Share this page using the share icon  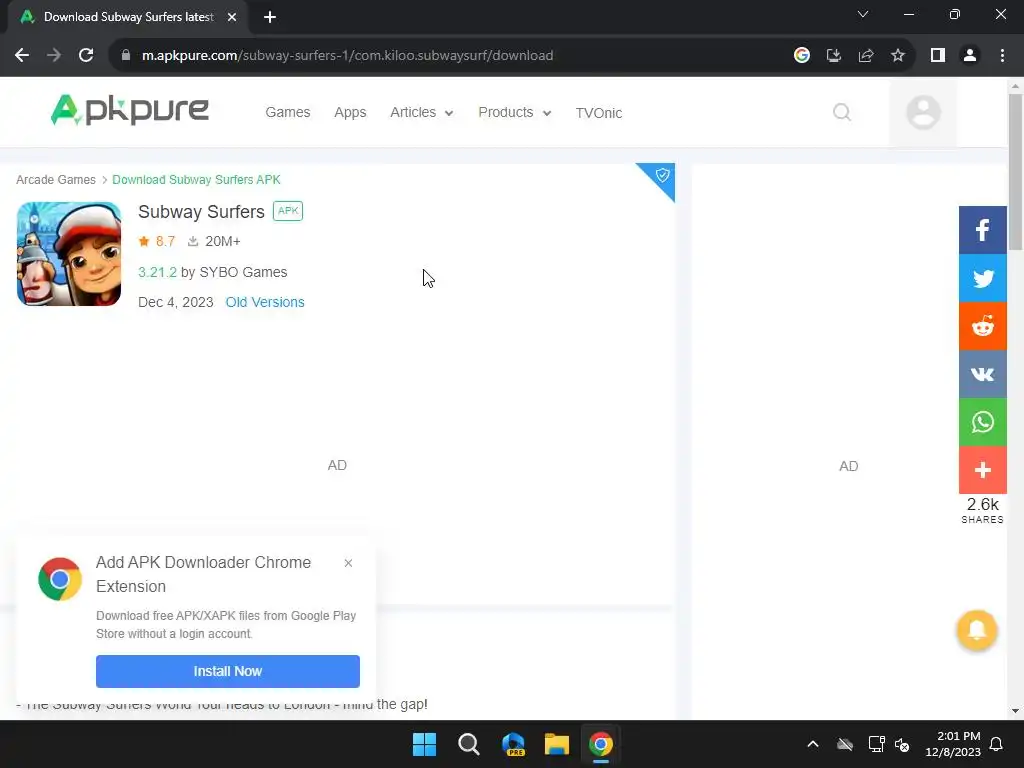tap(866, 56)
